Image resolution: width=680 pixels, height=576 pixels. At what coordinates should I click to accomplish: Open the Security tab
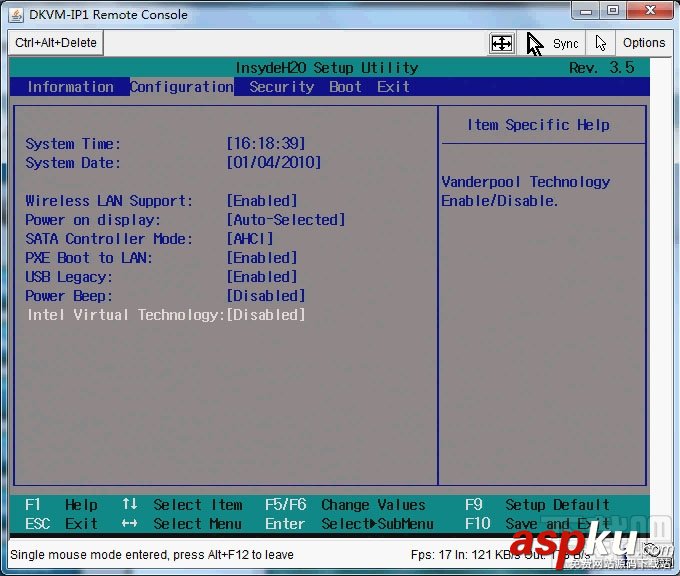[x=282, y=87]
